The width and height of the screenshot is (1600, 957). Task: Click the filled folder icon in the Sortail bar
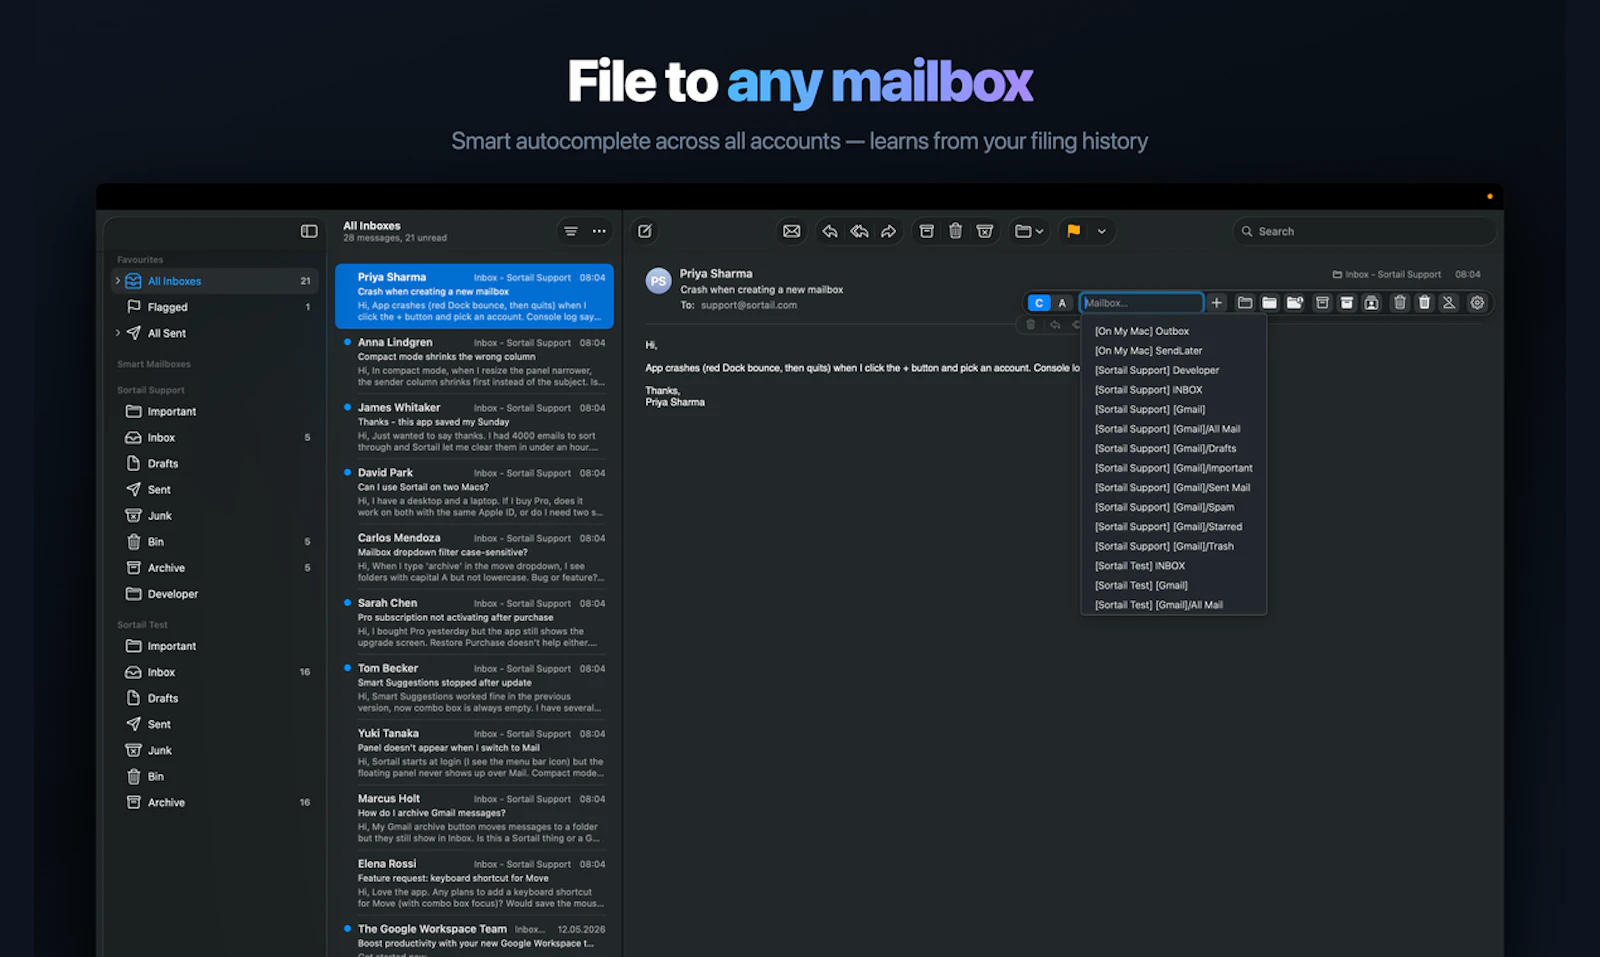(1269, 303)
